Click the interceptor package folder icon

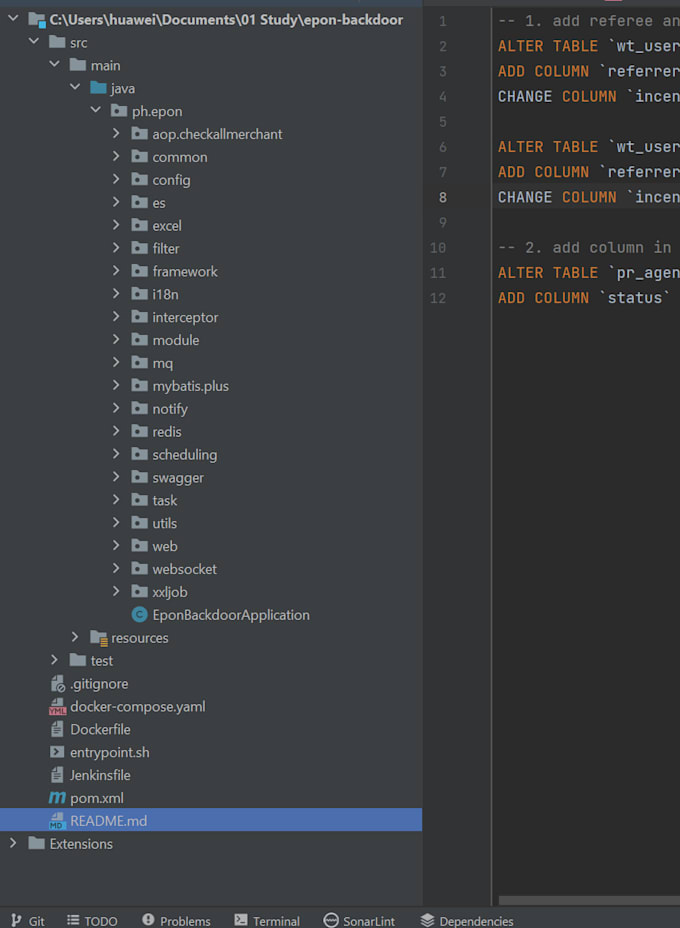tap(139, 317)
